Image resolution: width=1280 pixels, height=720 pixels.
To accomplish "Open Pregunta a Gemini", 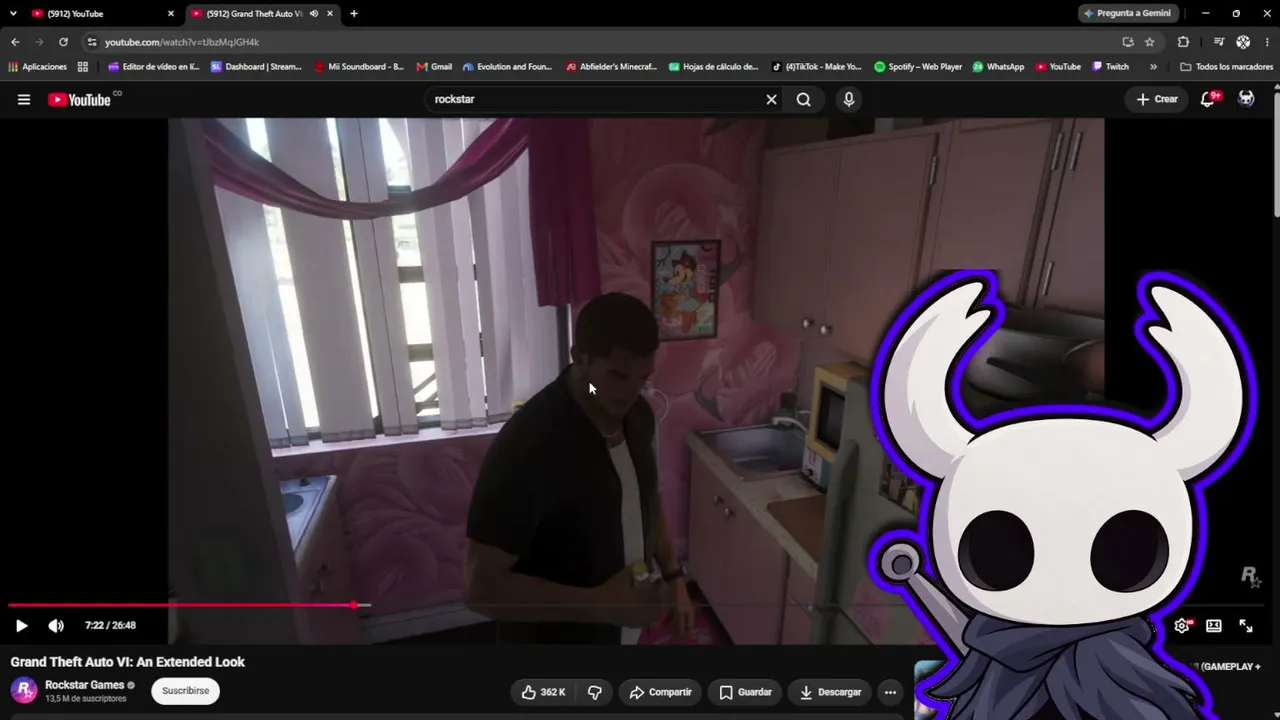I will [x=1127, y=14].
